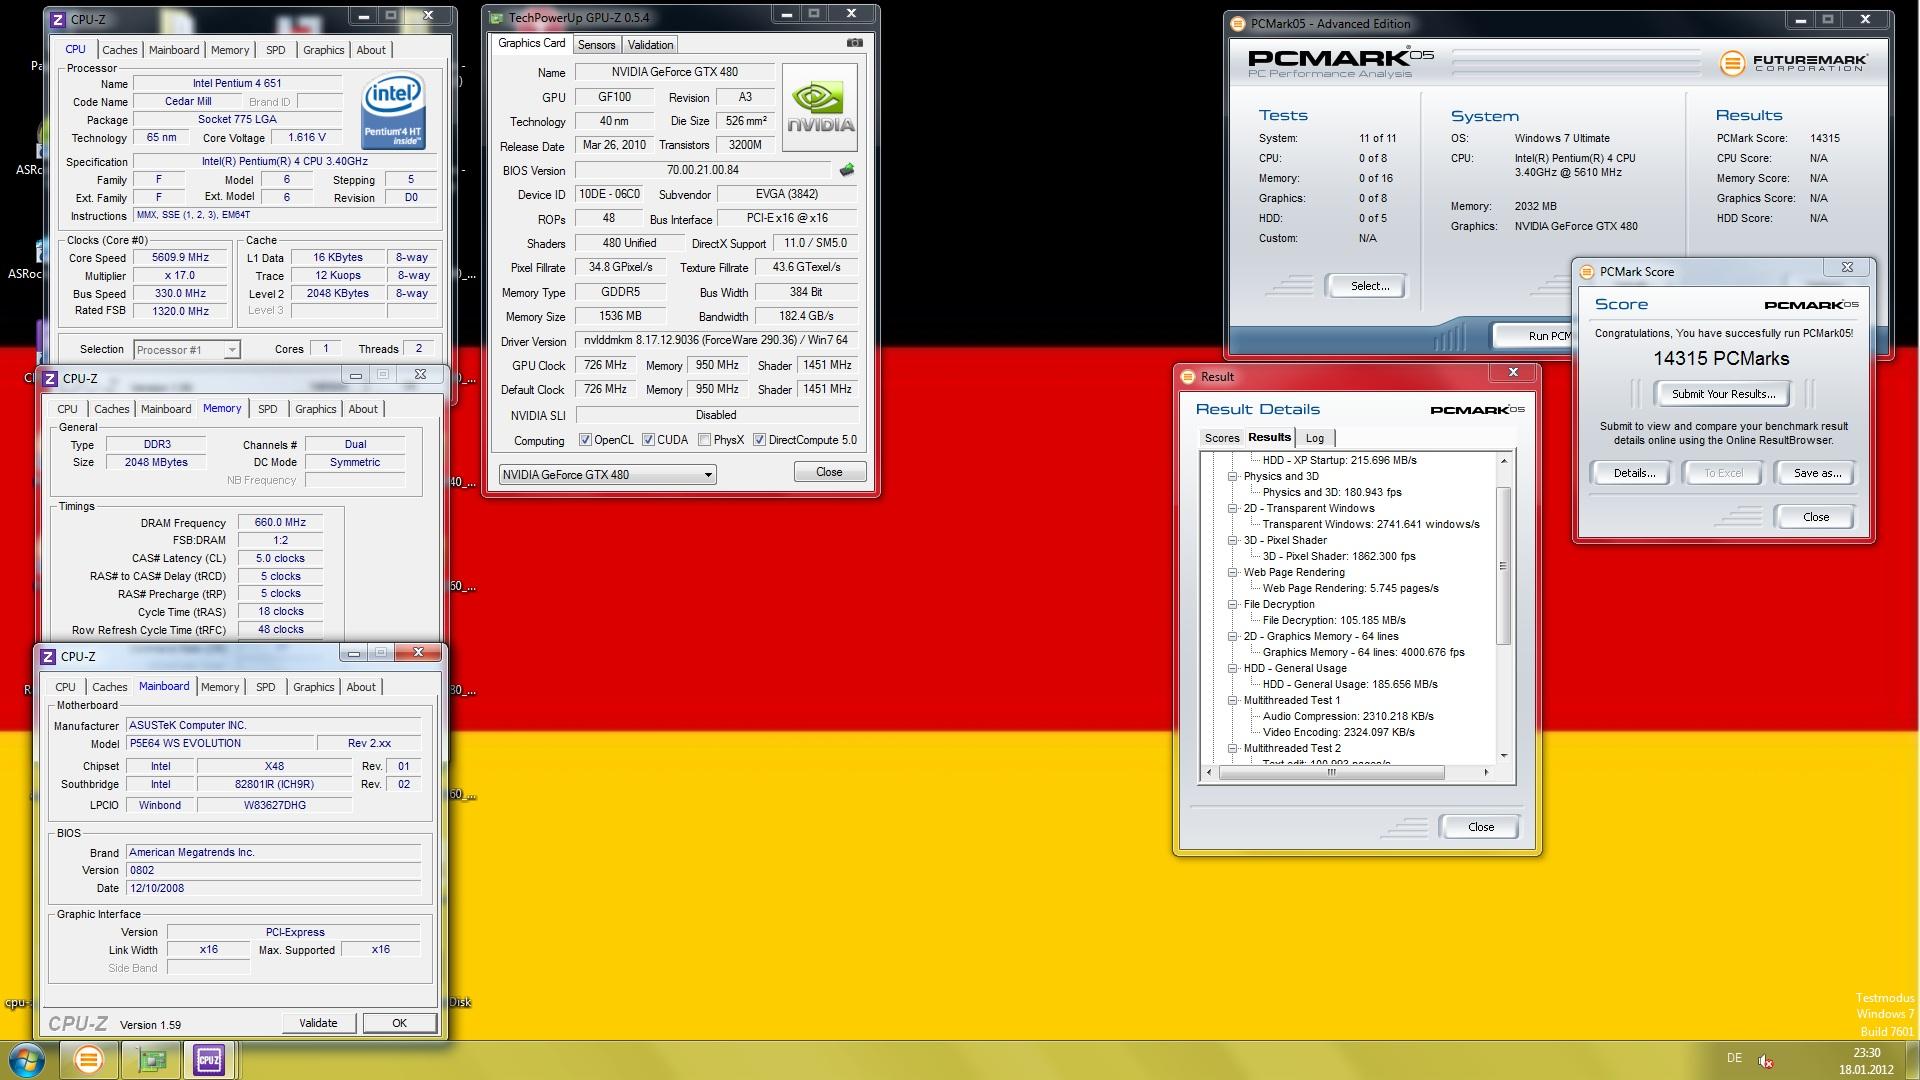The height and width of the screenshot is (1080, 1920).
Task: Collapse the 2D - Transparent Windows node
Action: click(x=1232, y=509)
